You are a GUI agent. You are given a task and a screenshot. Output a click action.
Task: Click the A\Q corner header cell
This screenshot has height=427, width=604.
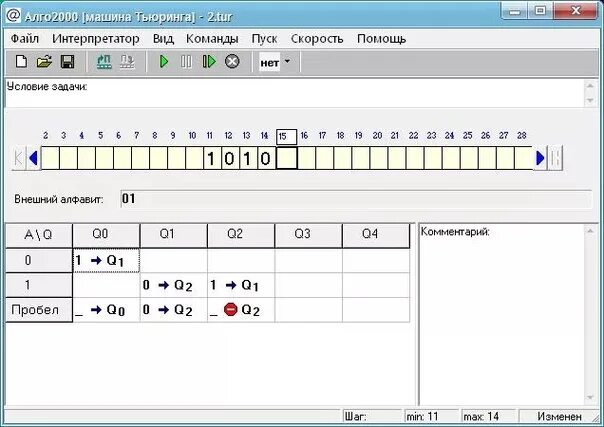[x=39, y=235]
